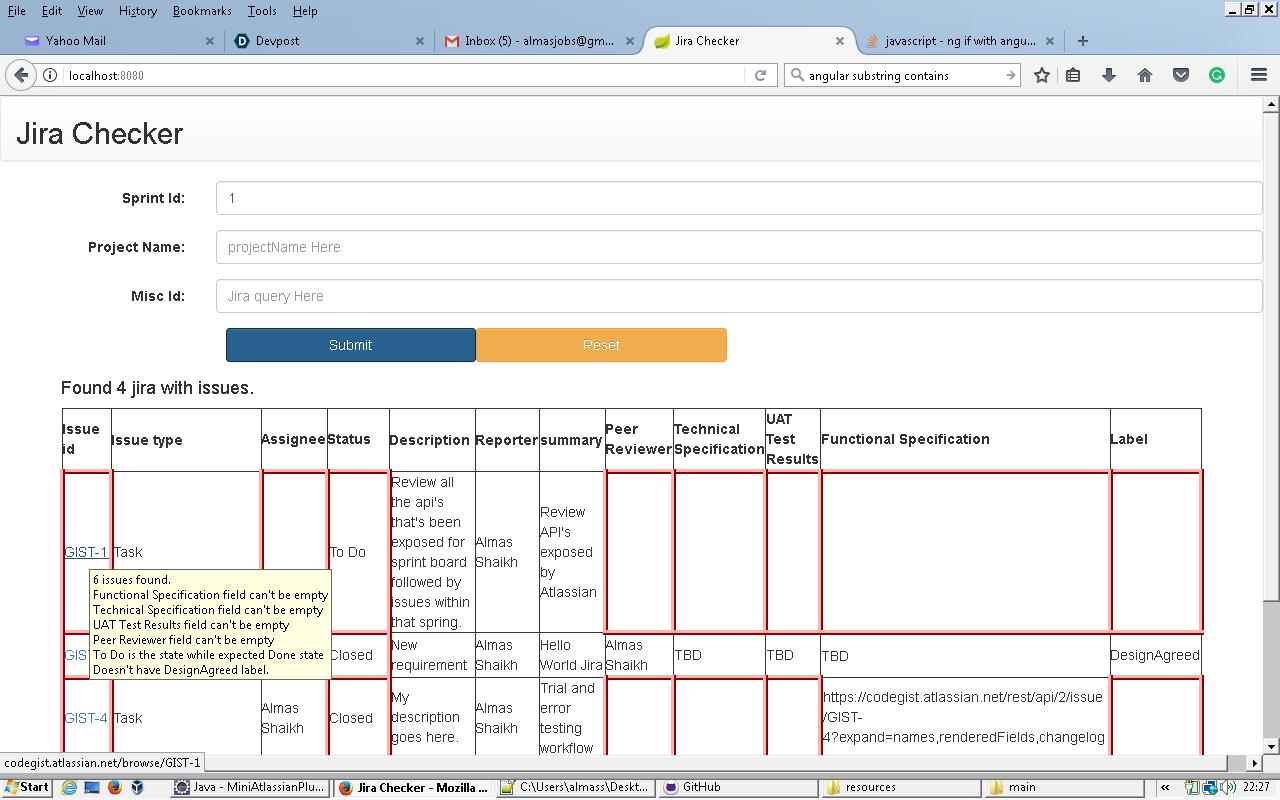The image size is (1280, 800).
Task: Open the Help menu
Action: click(x=305, y=10)
